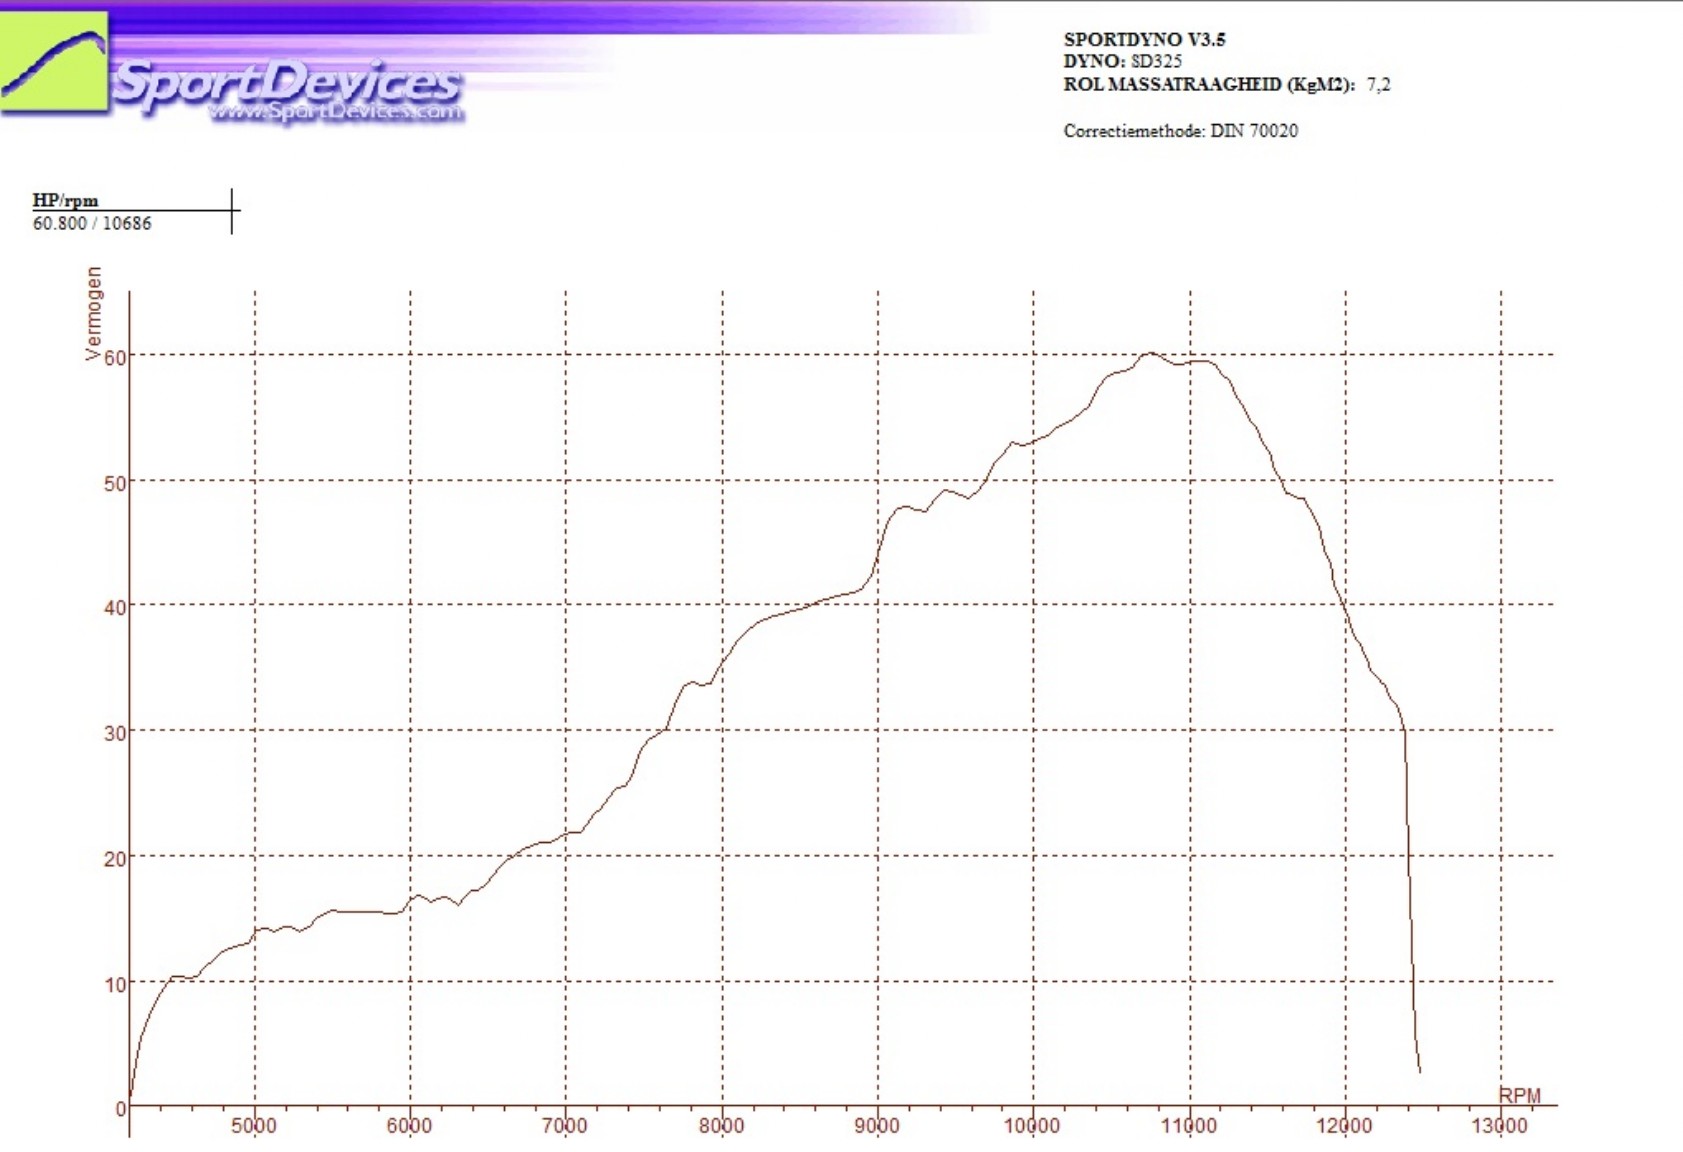Click the 6000 rpm axis label

(x=409, y=1126)
